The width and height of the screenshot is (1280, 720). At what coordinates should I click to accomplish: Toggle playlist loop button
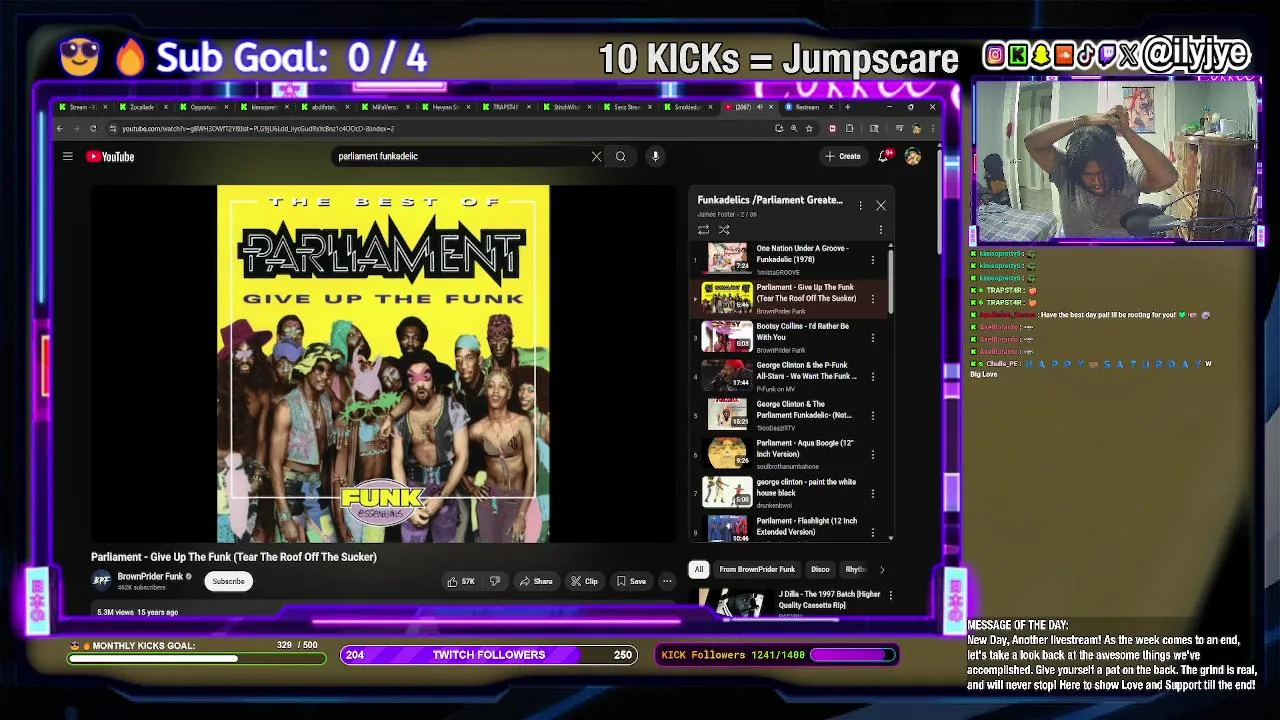[x=703, y=230]
